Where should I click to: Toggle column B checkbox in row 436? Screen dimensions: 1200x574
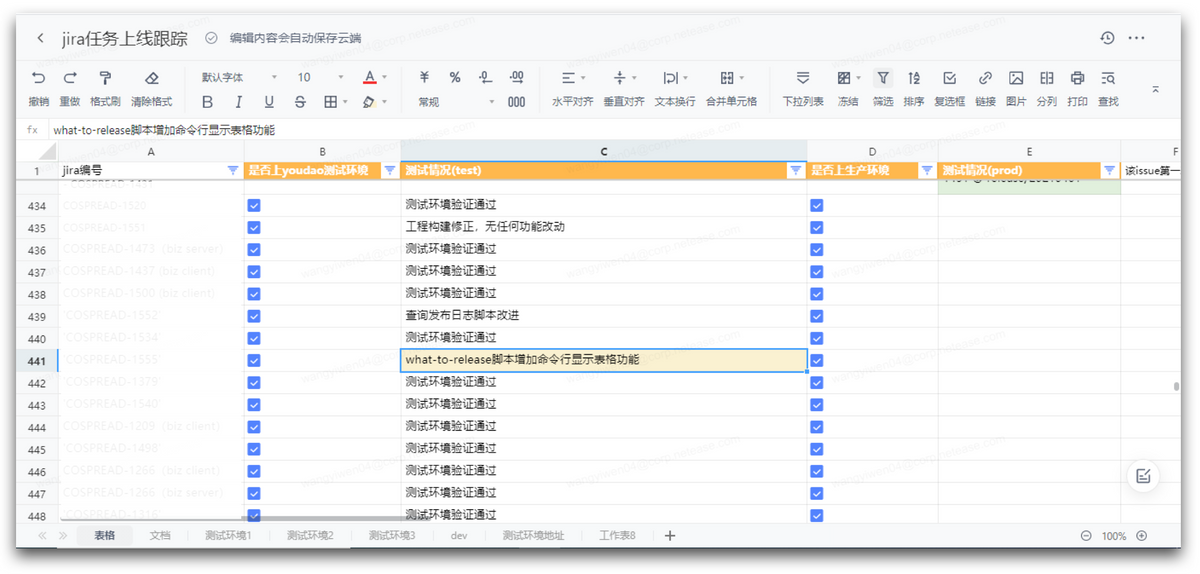254,249
